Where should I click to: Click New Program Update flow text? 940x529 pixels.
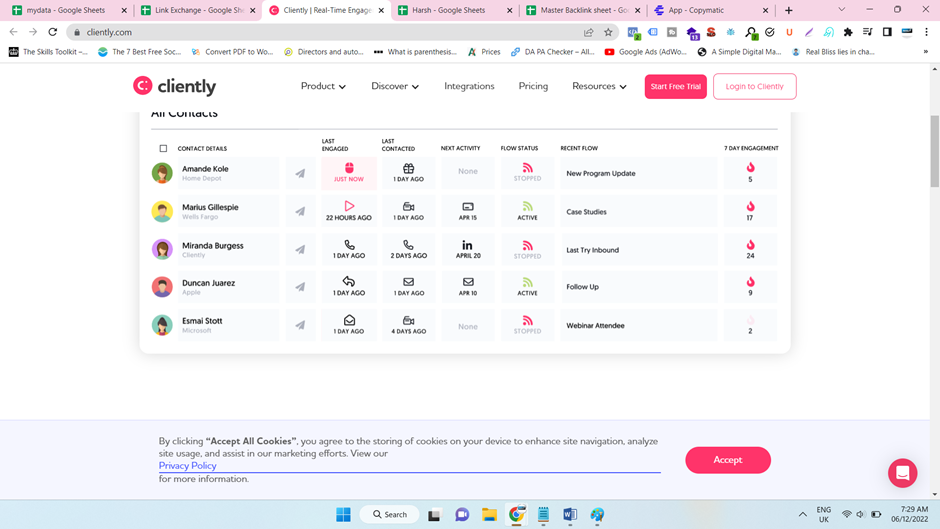tap(601, 173)
